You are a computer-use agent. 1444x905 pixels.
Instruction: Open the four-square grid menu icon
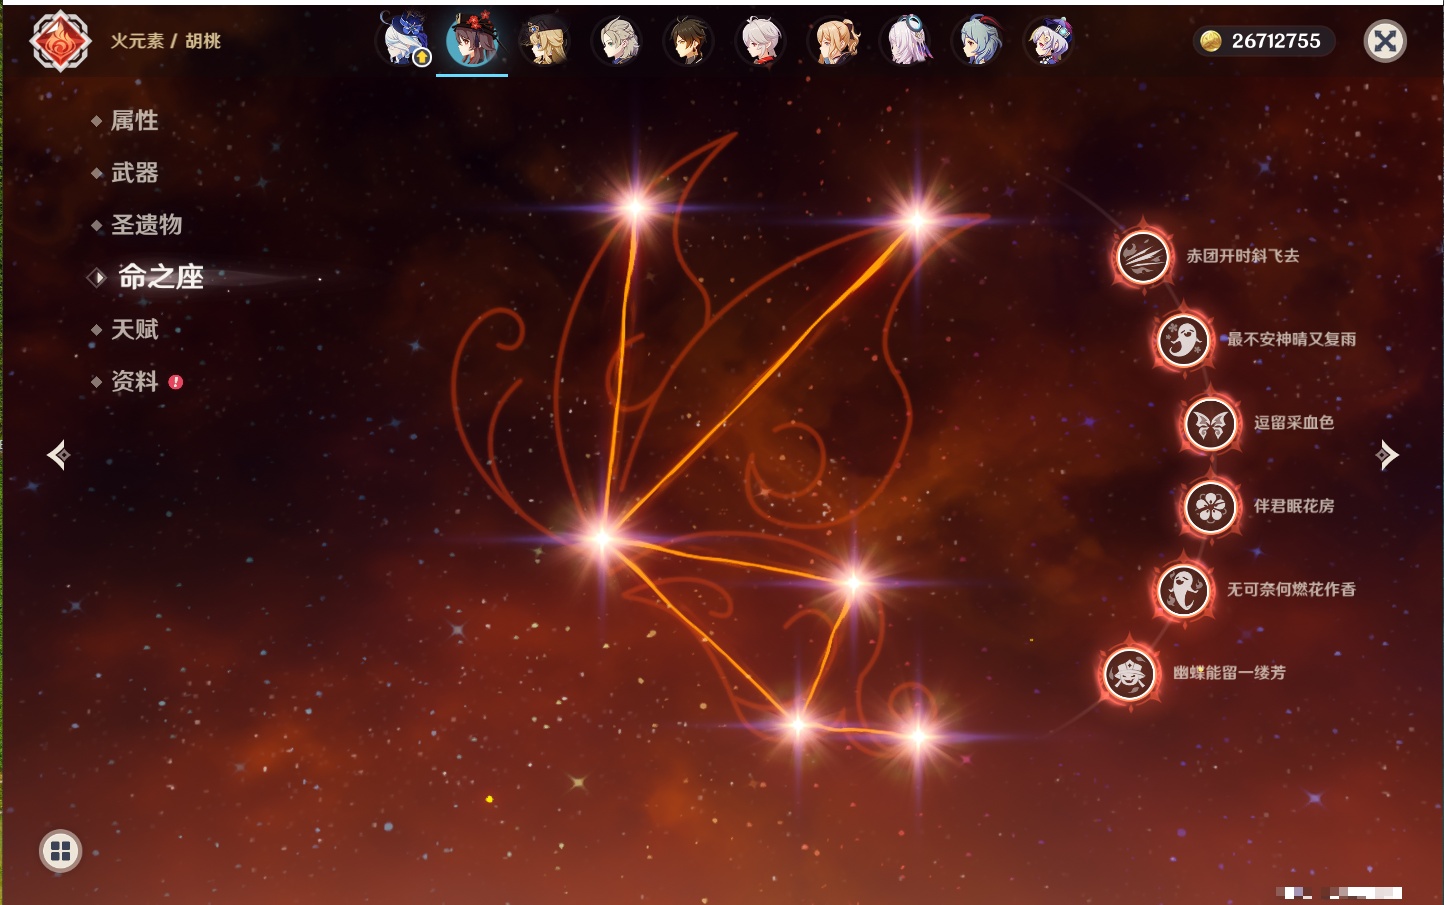(x=60, y=851)
